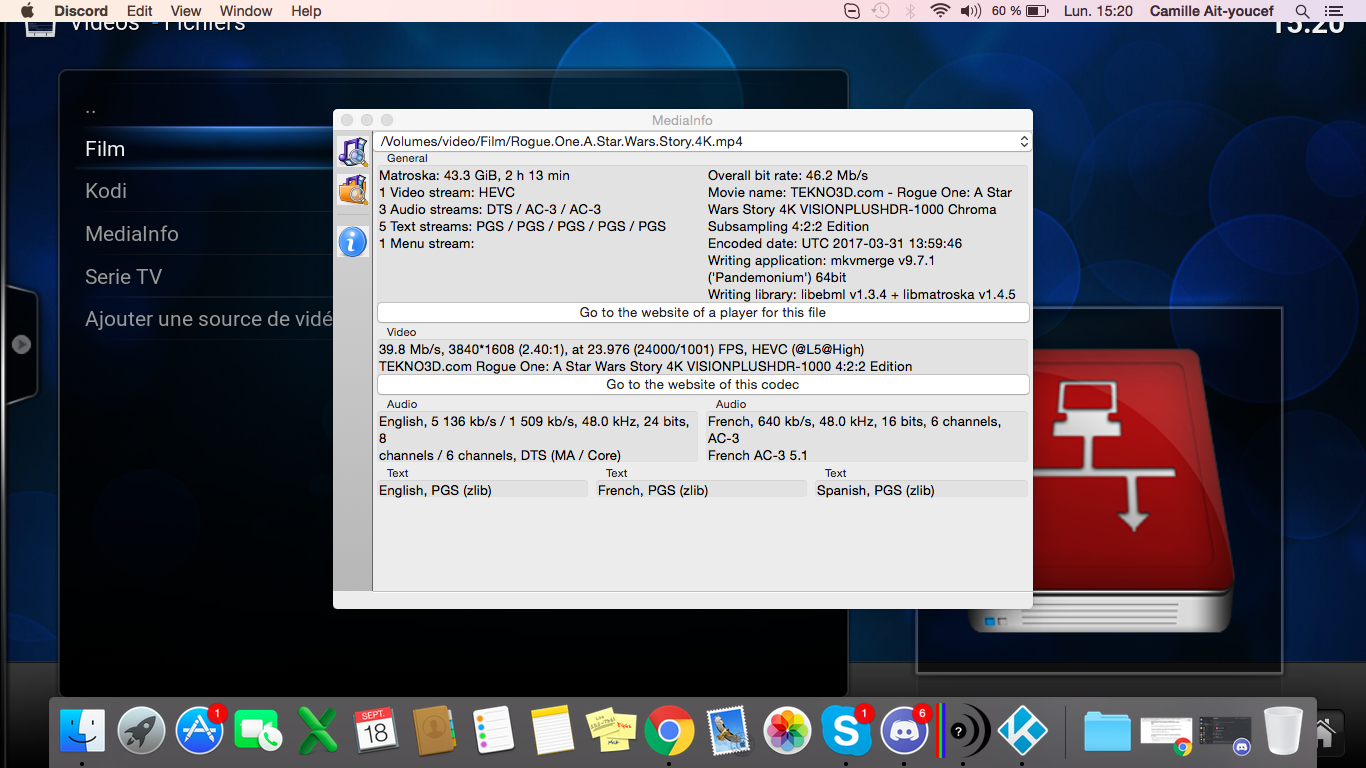1366x768 pixels.
Task: Open the Camille Ait-youcef user menu
Action: [1212, 11]
